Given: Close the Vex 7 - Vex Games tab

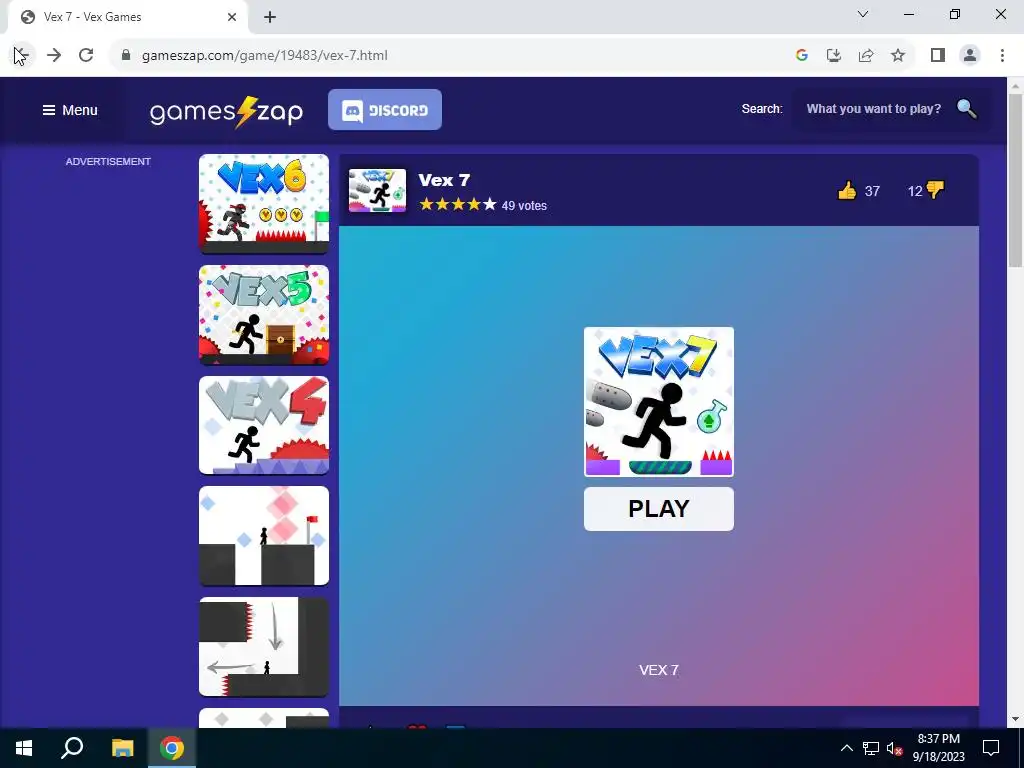Looking at the screenshot, I should [x=232, y=17].
